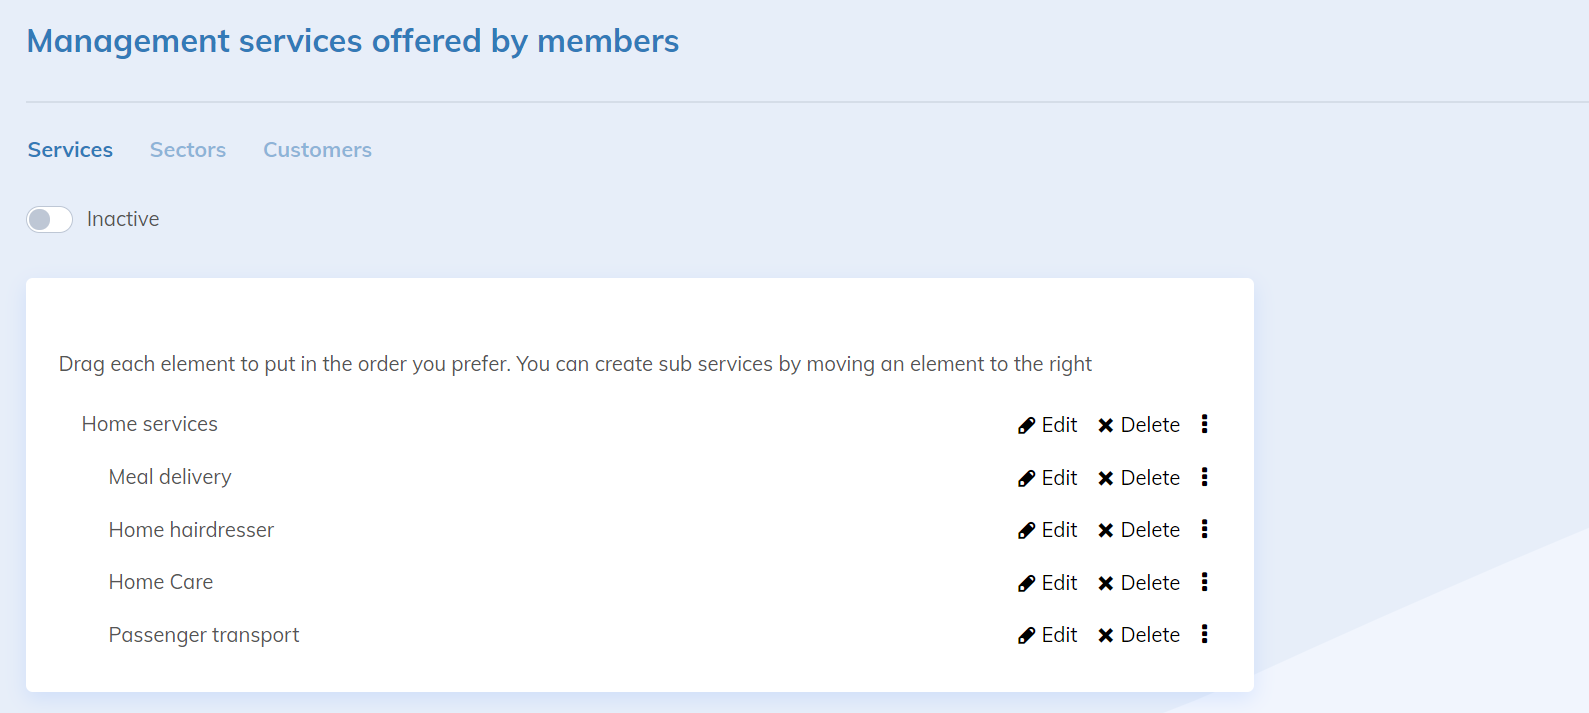Click Edit pencil icon for Home hairdresser
This screenshot has height=713, width=1589.
(1026, 530)
